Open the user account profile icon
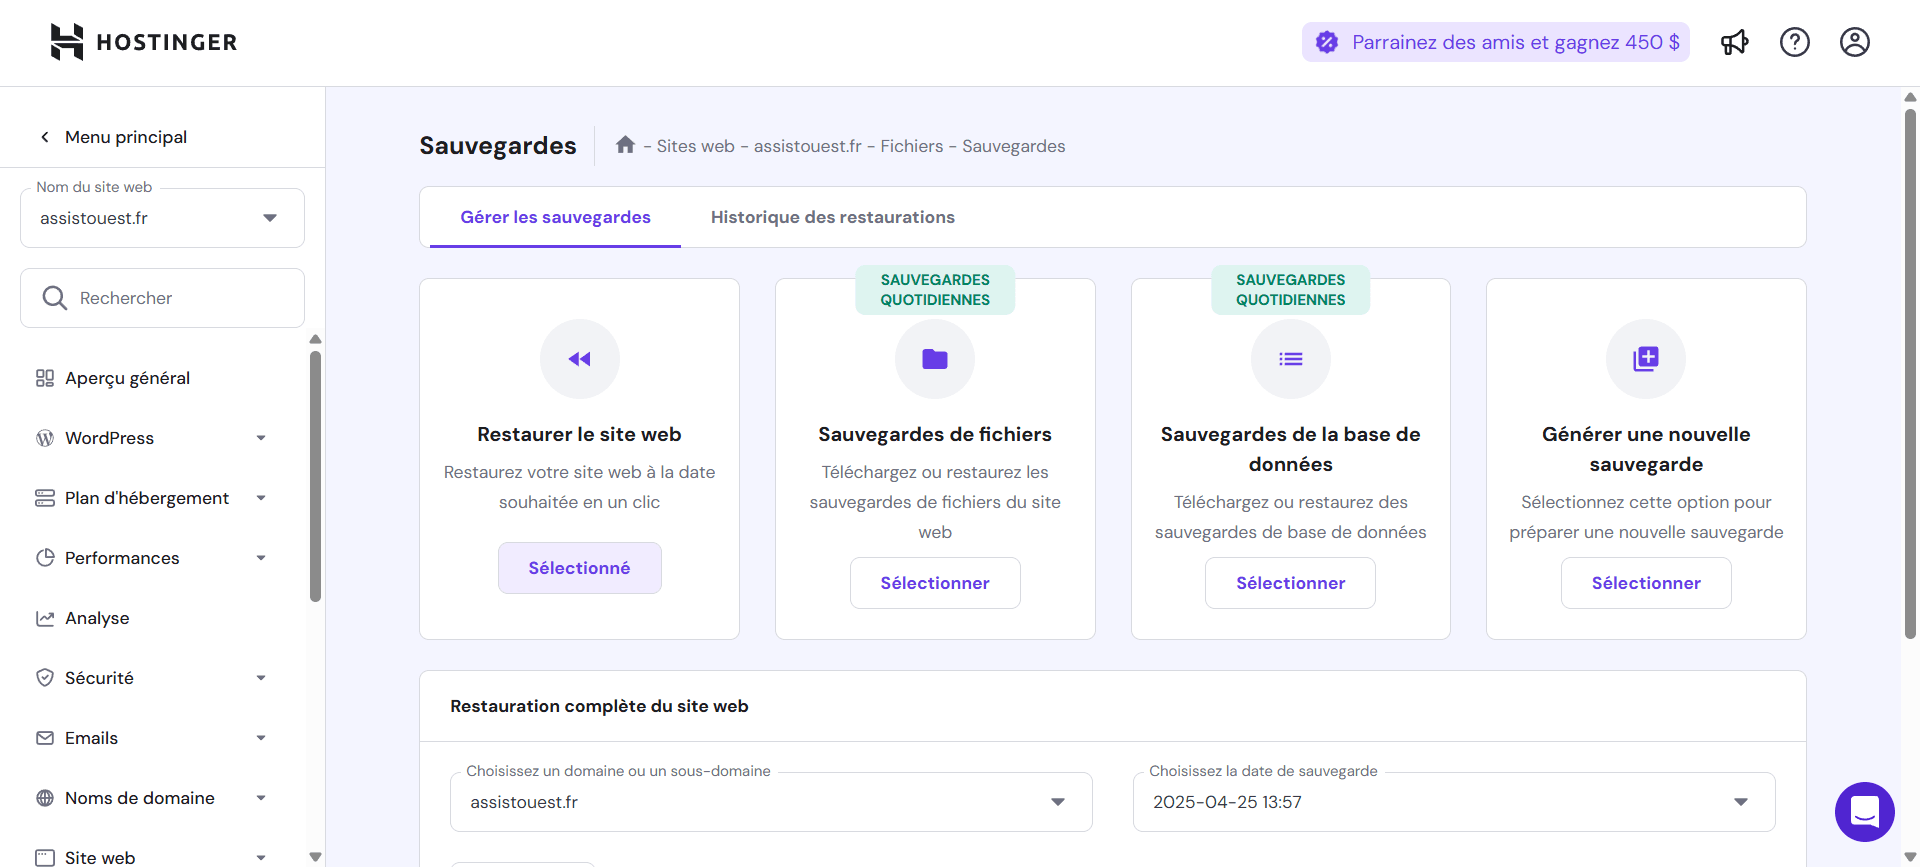This screenshot has width=1920, height=867. pyautogui.click(x=1854, y=42)
